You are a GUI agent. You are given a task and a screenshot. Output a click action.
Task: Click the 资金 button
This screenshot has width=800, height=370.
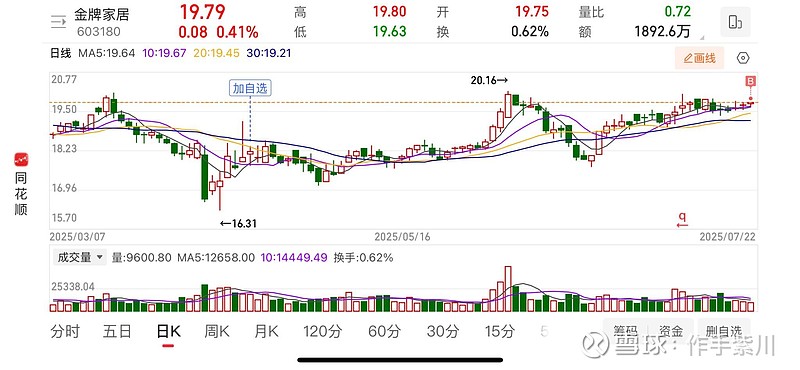[x=670, y=331]
